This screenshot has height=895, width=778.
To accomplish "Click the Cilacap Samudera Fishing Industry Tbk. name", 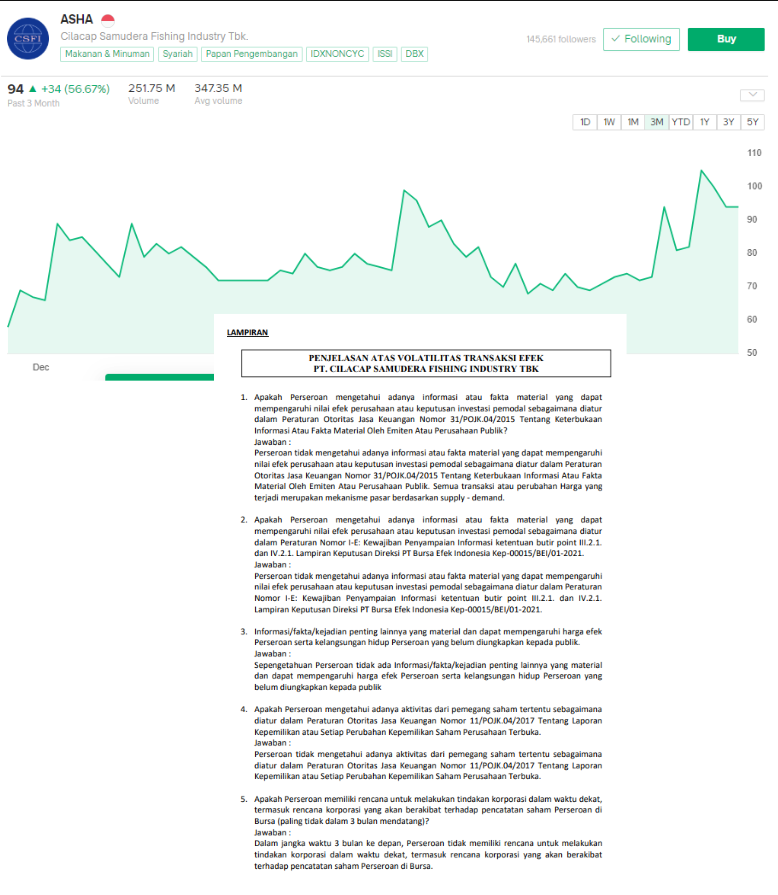I will [x=155, y=37].
